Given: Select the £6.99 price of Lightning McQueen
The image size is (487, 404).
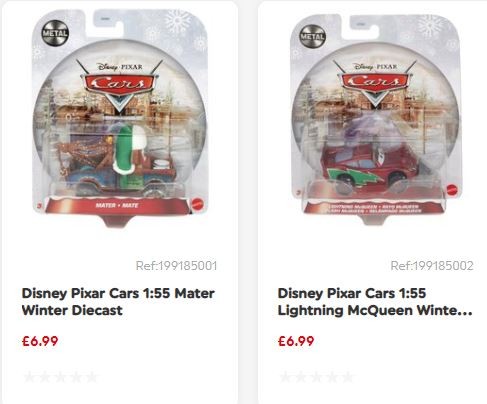Looking at the screenshot, I should tap(296, 341).
